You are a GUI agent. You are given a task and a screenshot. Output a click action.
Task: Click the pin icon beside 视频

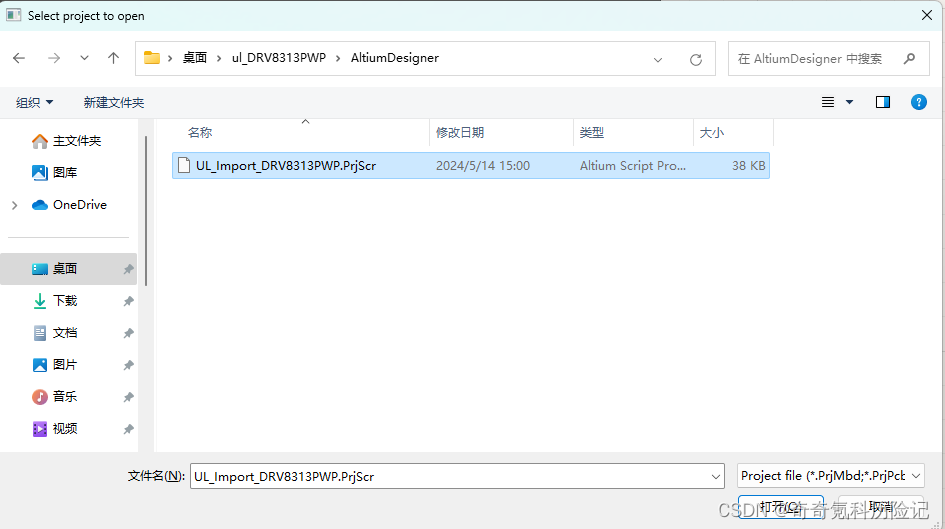point(128,429)
